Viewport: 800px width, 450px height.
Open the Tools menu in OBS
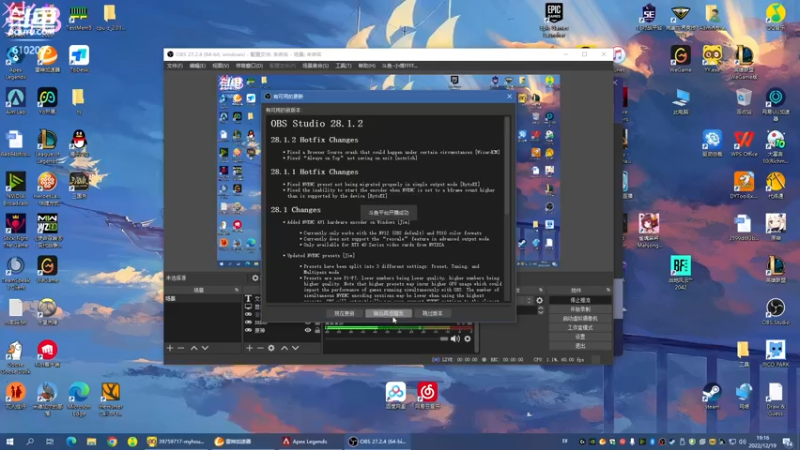343,66
